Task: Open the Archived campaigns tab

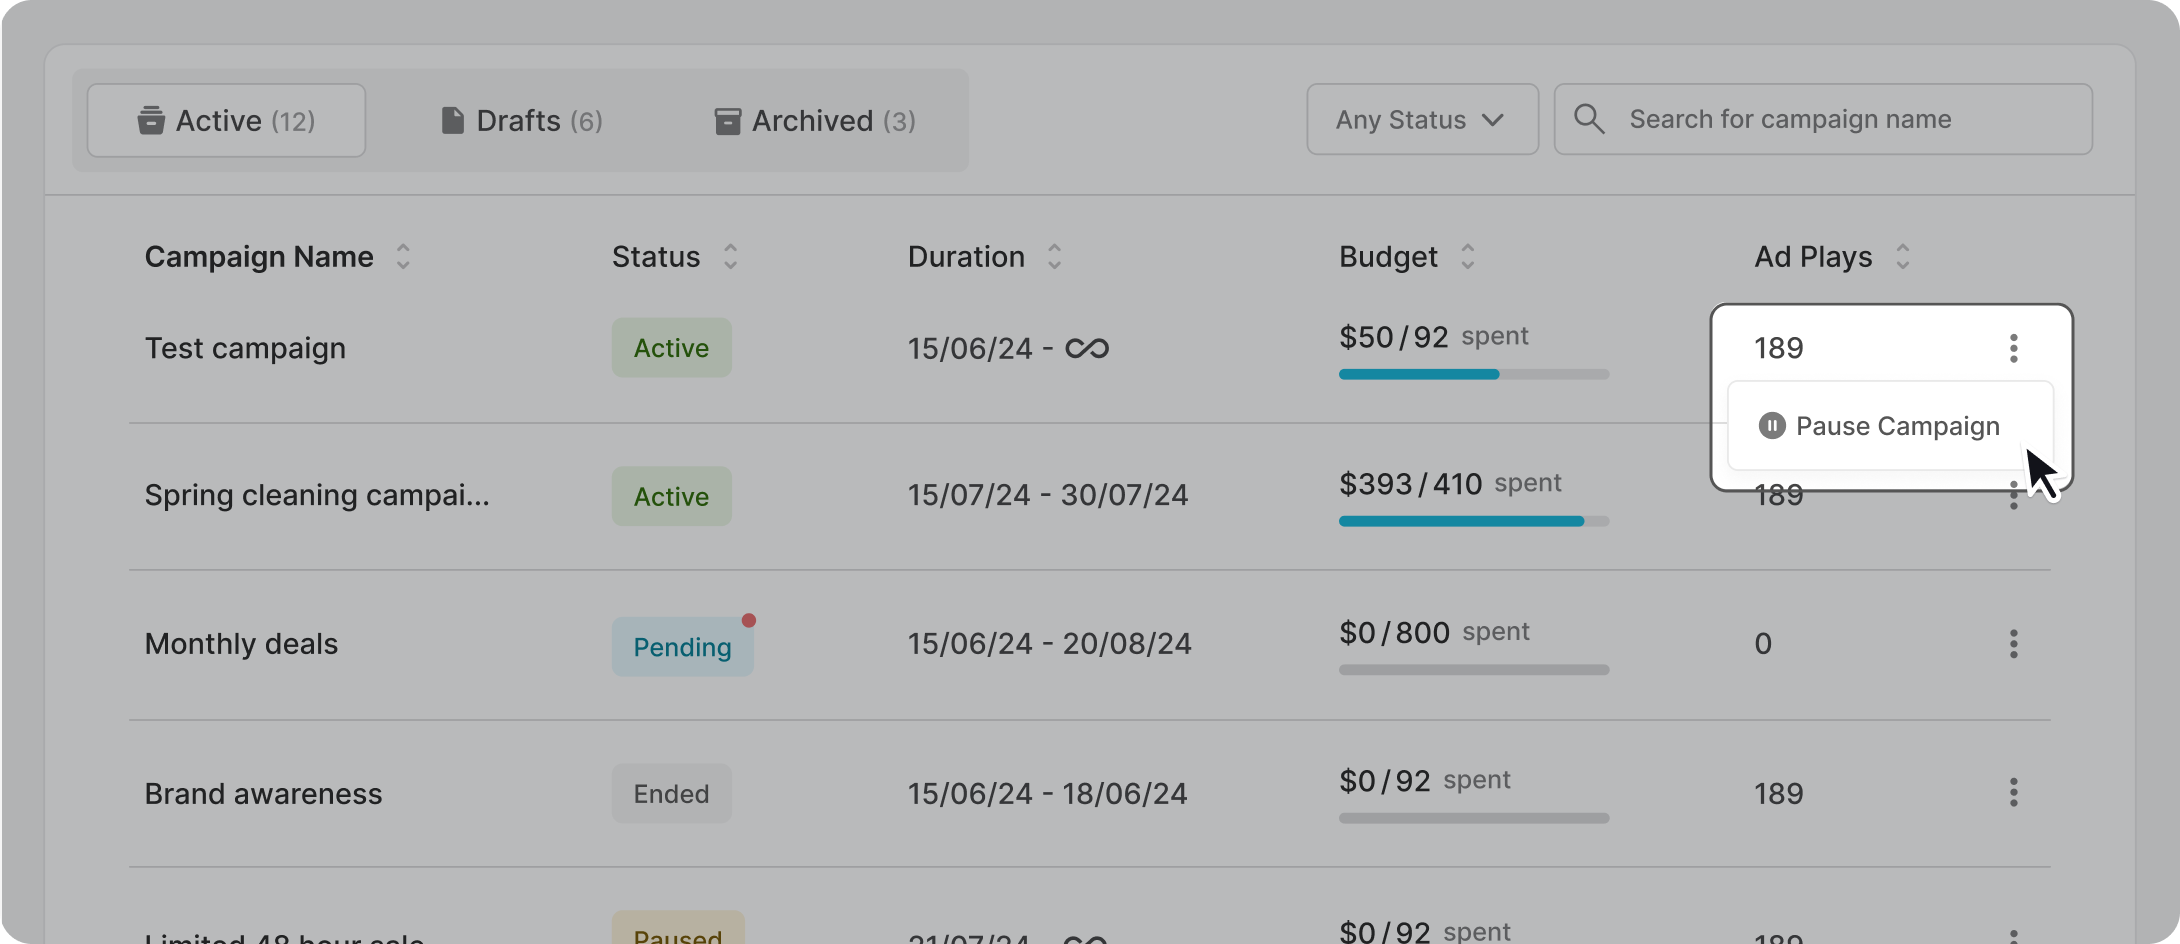Action: 815,121
